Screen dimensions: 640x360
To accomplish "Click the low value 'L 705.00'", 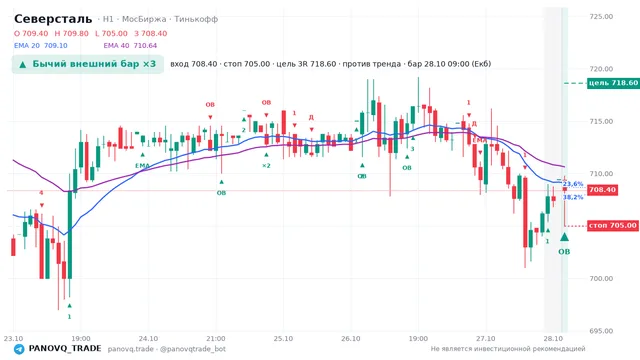I will click(111, 33).
